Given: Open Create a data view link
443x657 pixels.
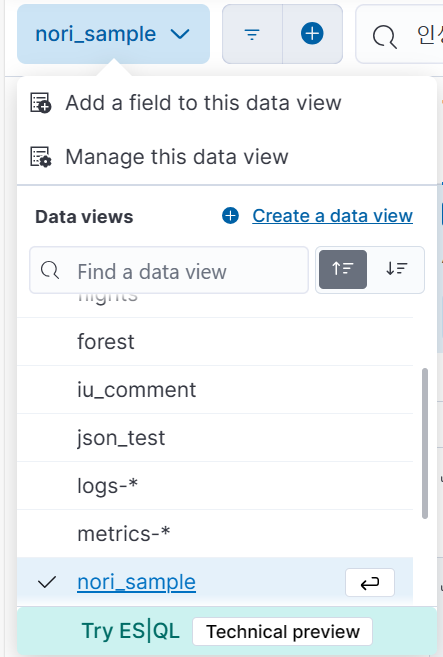Looking at the screenshot, I should click(x=332, y=216).
